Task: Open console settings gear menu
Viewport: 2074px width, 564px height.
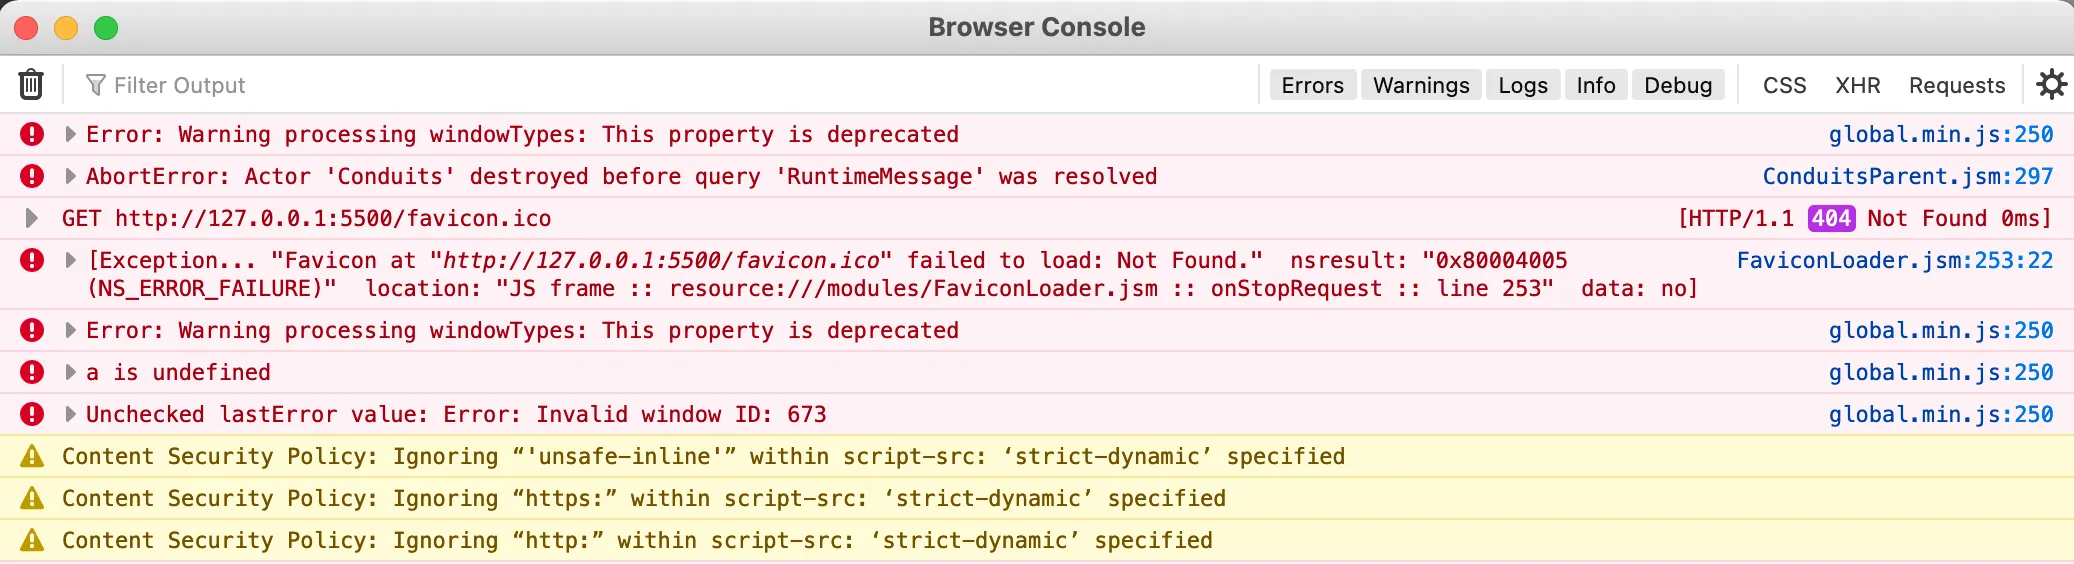Action: tap(2051, 85)
